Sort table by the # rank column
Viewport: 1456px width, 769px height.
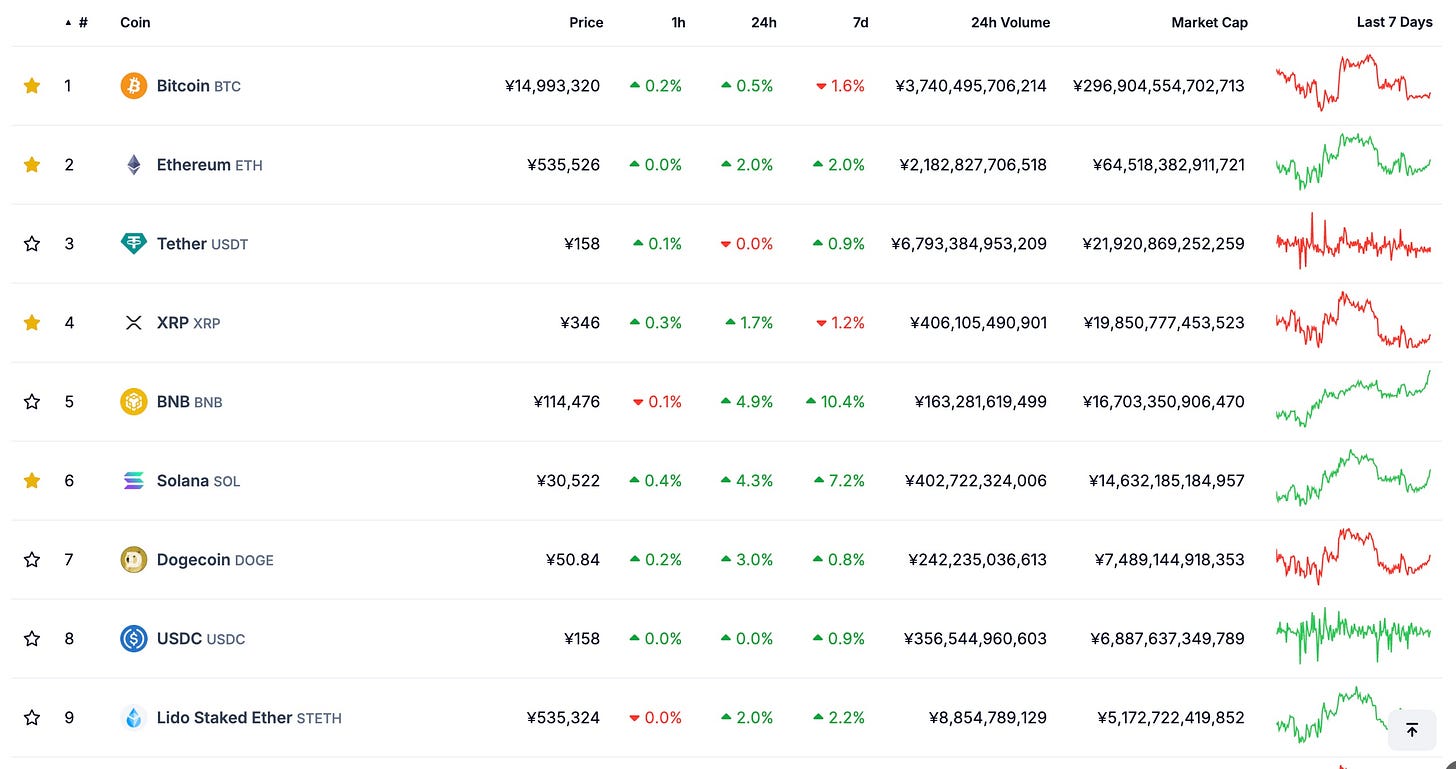[x=77, y=22]
